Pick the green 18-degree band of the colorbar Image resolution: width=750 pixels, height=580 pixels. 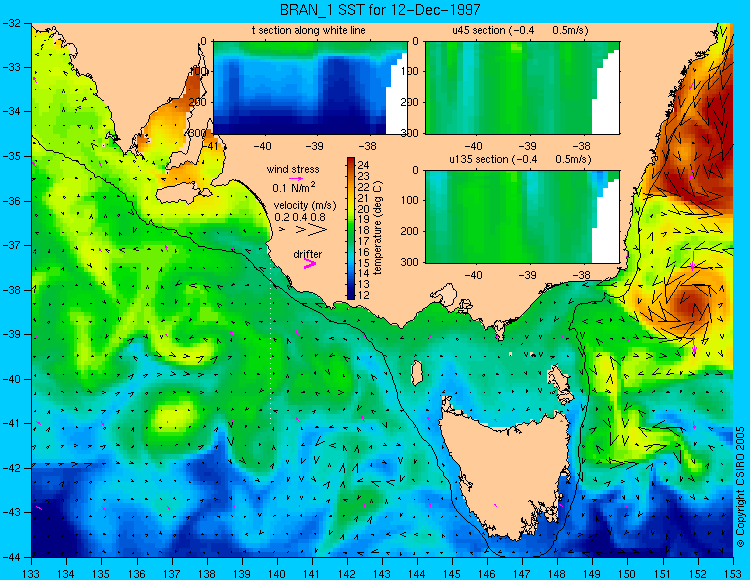pyautogui.click(x=351, y=230)
